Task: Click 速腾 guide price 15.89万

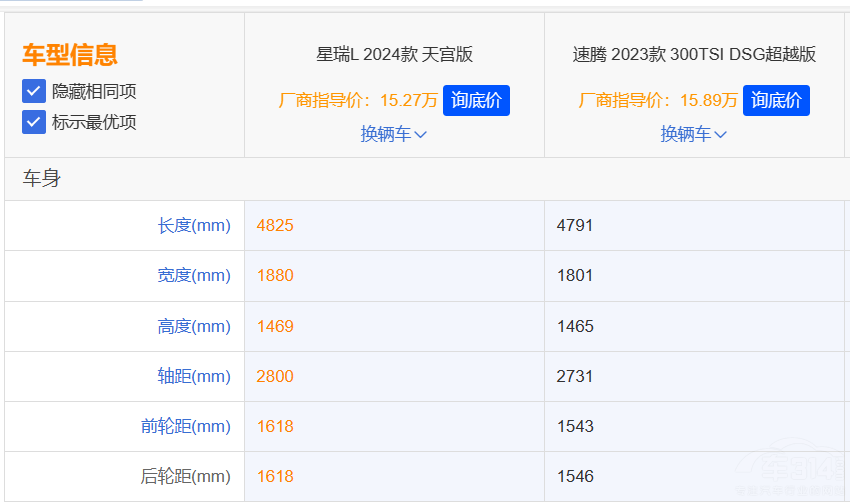Action: click(658, 100)
